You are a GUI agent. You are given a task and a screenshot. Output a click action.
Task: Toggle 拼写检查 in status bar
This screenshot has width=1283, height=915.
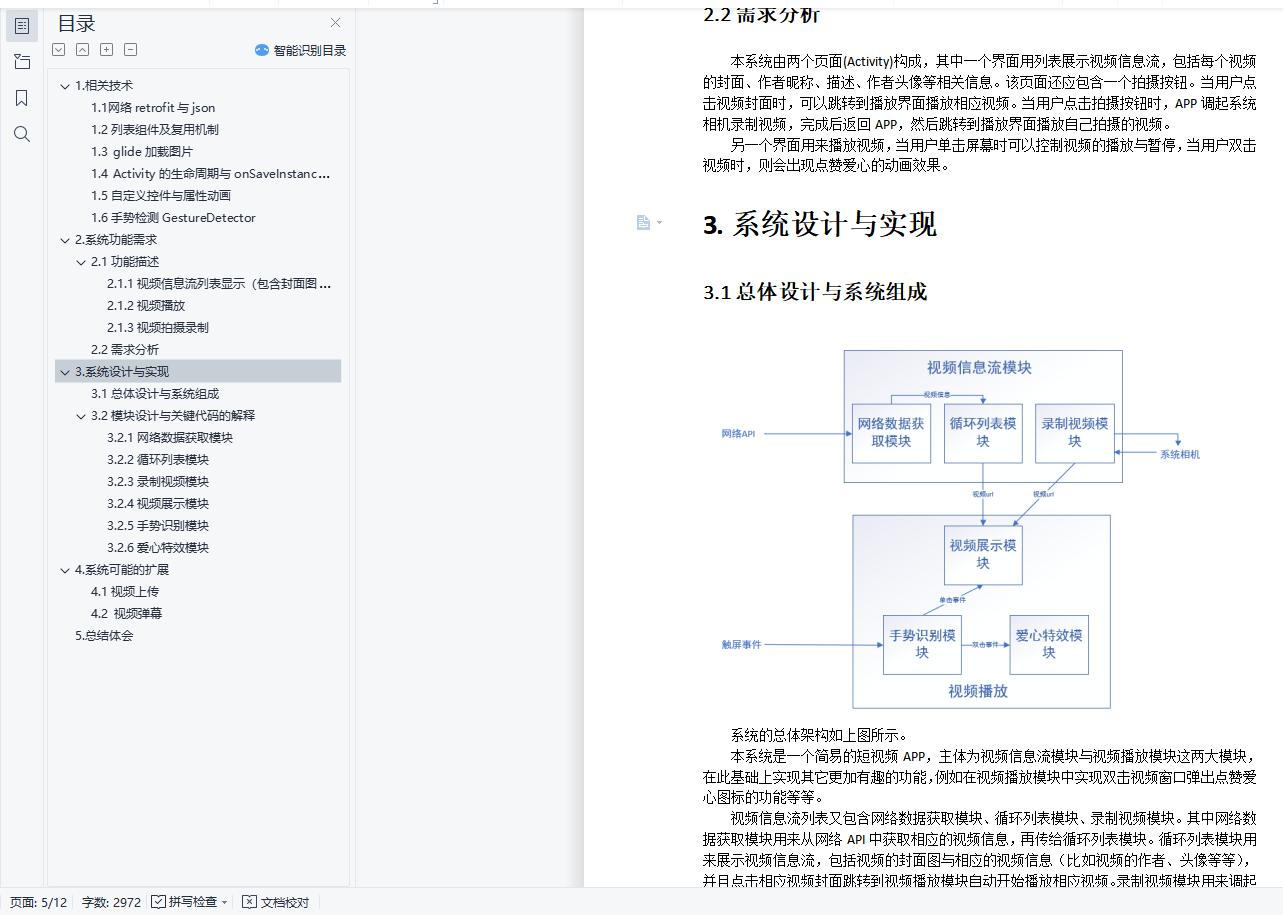[185, 902]
